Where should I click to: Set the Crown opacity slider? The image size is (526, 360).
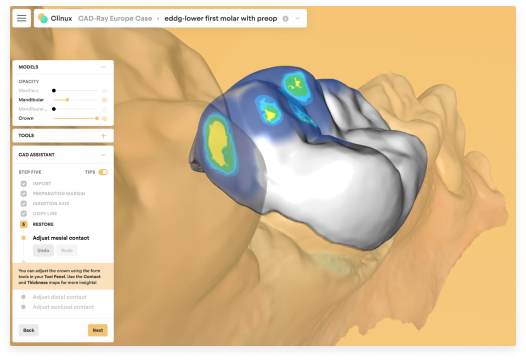click(75, 118)
